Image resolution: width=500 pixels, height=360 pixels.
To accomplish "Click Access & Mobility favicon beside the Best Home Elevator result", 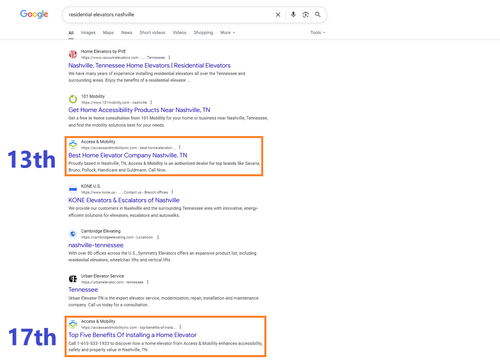I will [x=73, y=144].
